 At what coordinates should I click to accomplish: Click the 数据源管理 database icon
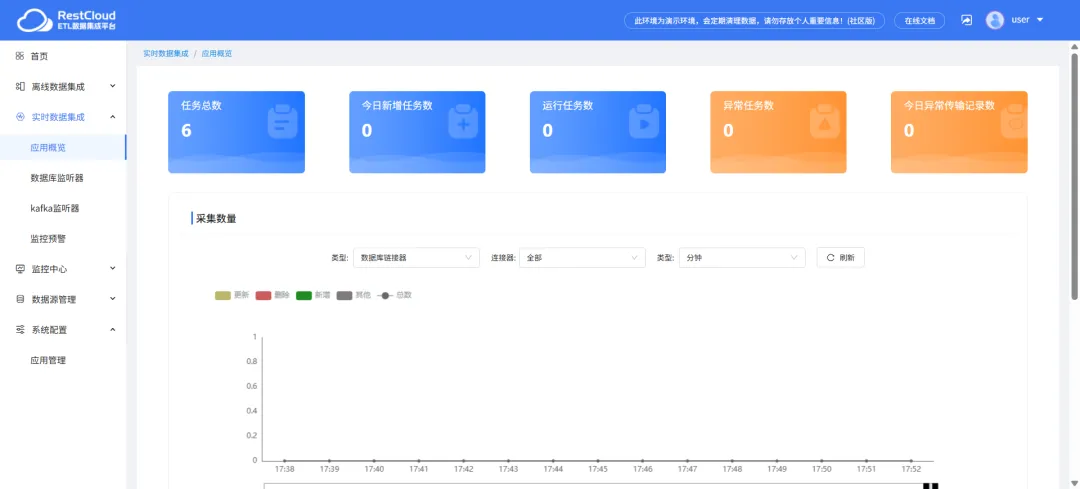click(20, 300)
